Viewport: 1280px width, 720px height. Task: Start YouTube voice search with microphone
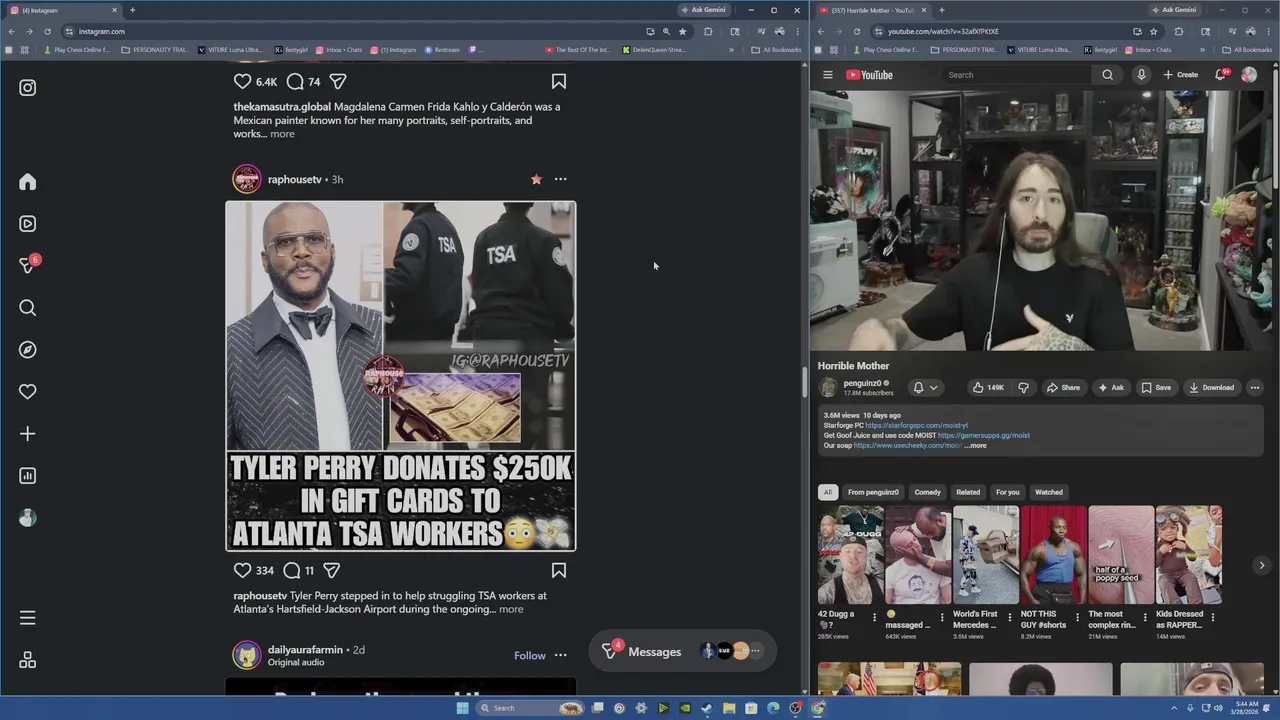(1141, 75)
